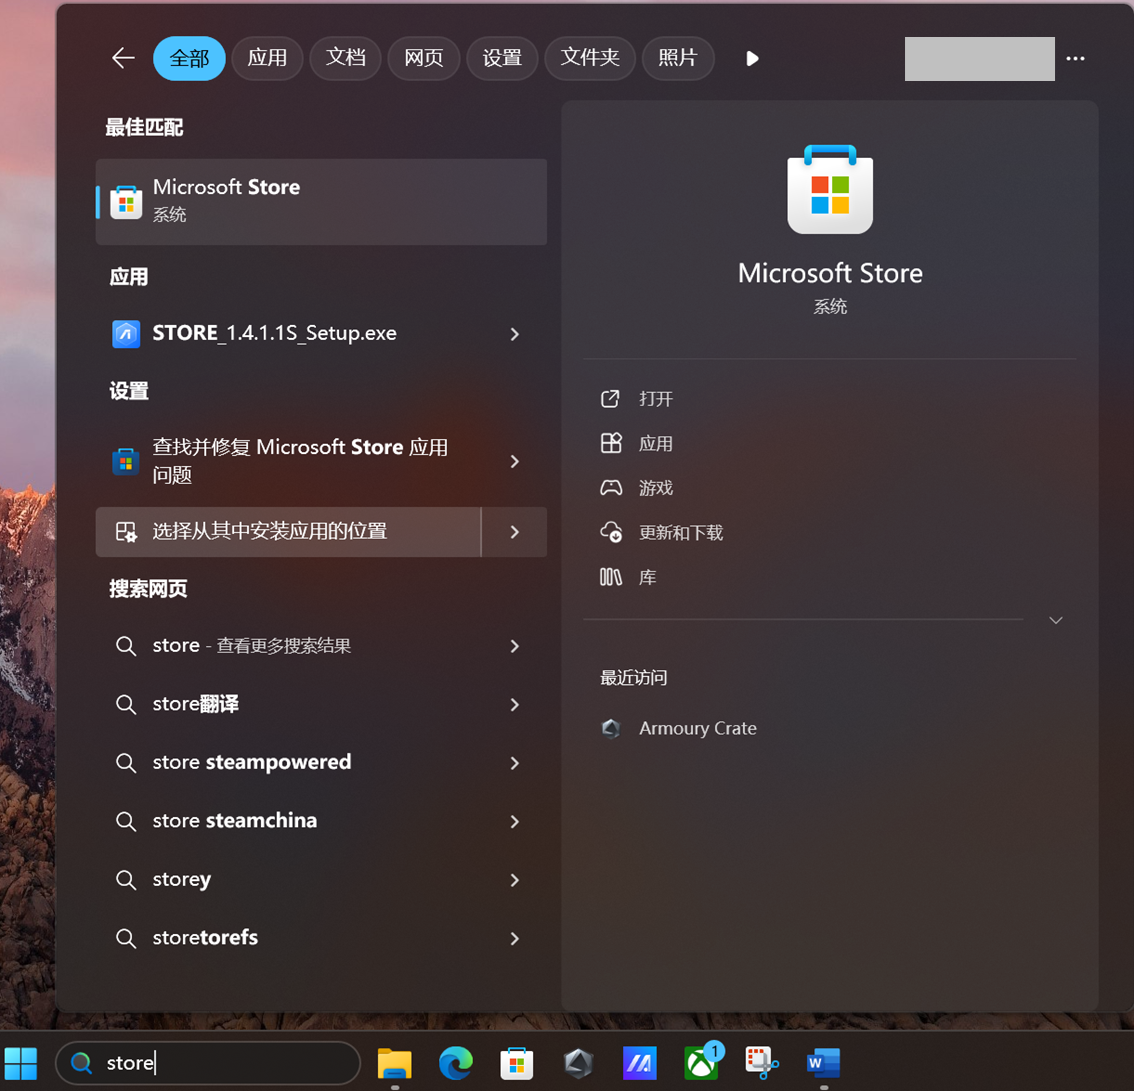Expand the 查找并修复 Microsoft Store result arrow
The width and height of the screenshot is (1134, 1091).
point(514,461)
